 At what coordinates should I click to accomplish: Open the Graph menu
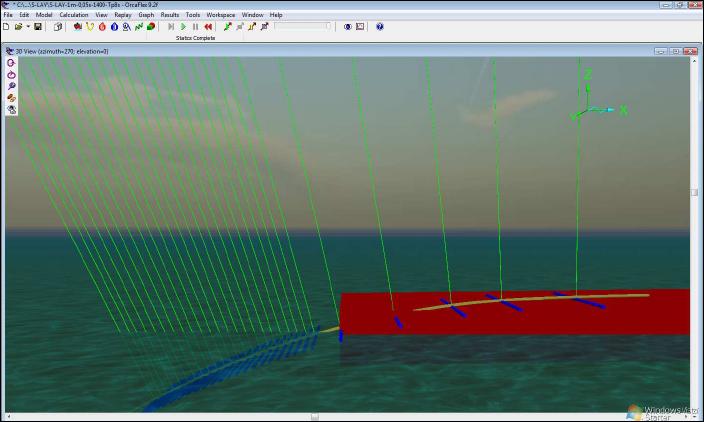point(146,16)
